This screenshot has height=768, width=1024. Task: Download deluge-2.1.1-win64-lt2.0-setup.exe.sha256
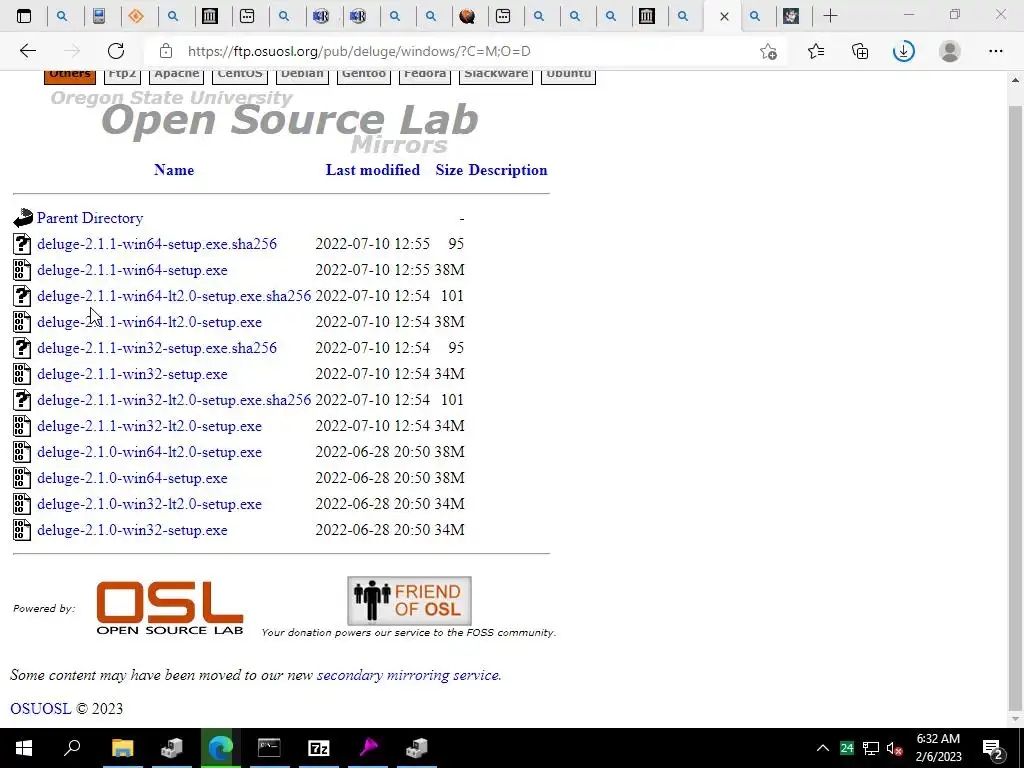[x=174, y=296]
